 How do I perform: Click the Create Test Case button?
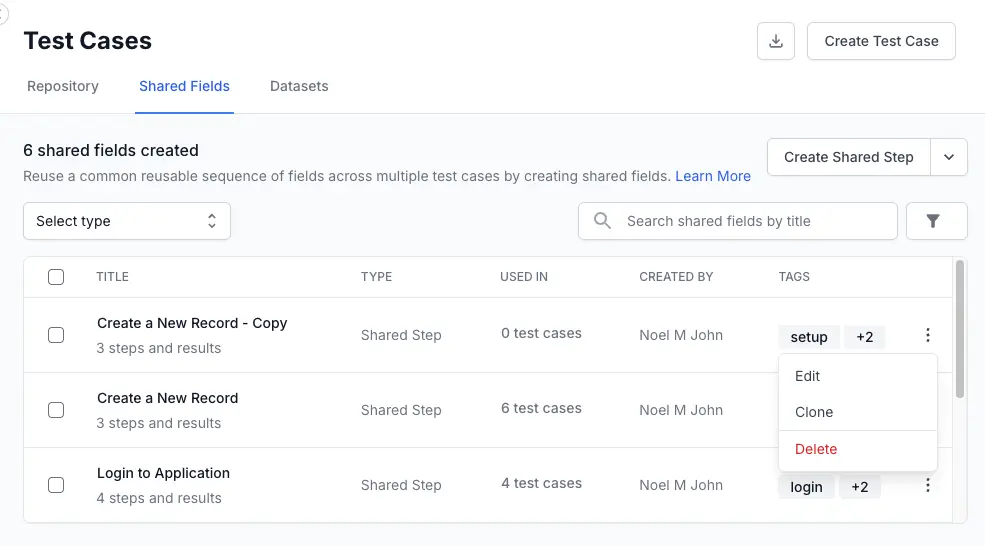point(881,41)
